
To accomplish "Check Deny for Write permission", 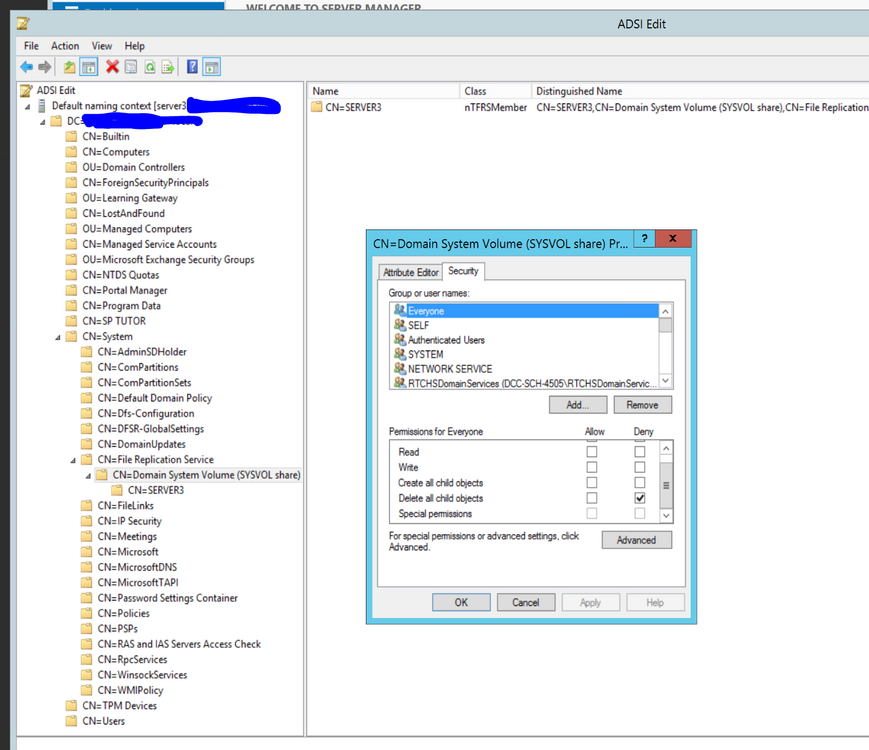I will 640,467.
